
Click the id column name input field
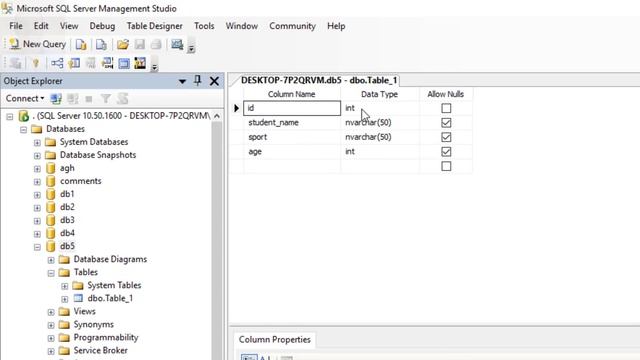pos(292,108)
